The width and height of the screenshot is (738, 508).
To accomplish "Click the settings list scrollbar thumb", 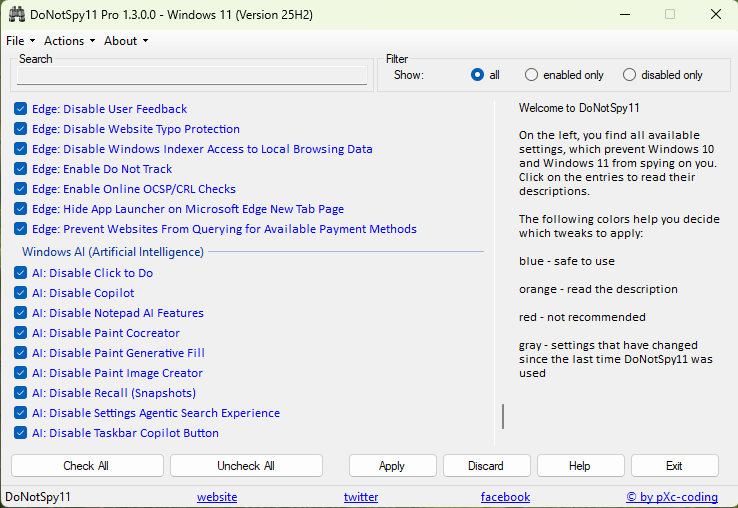I will point(503,416).
